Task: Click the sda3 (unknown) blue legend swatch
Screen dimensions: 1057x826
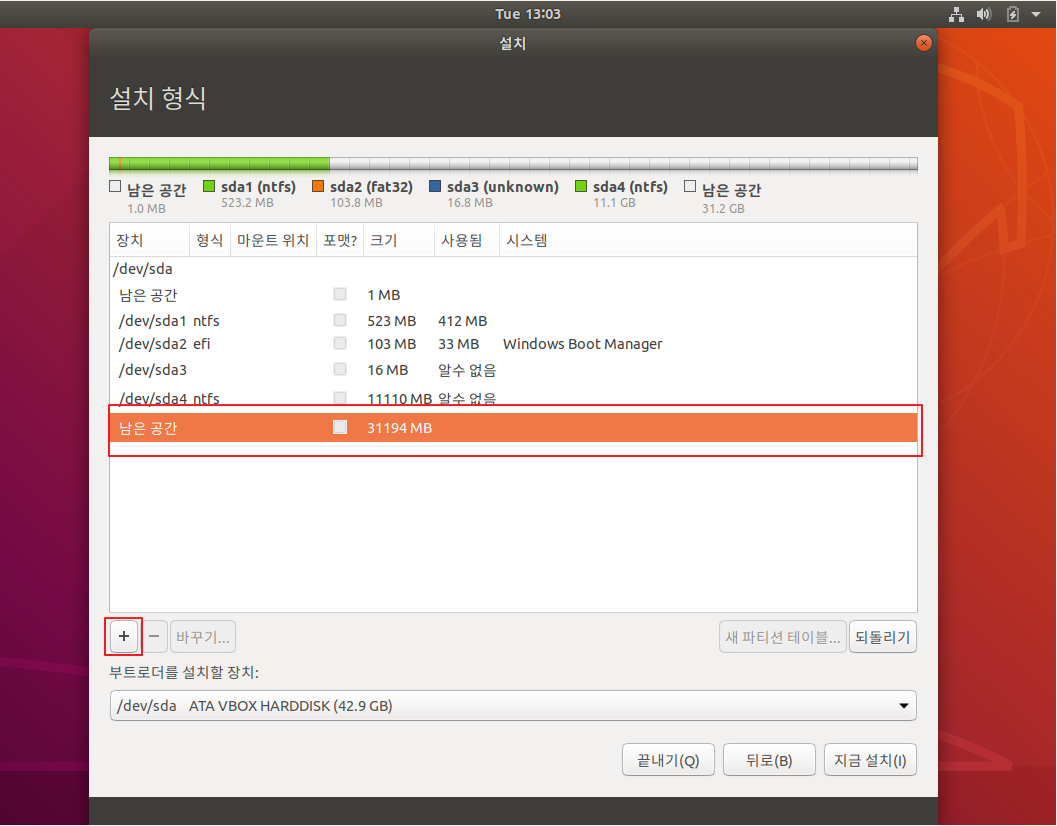Action: [435, 186]
